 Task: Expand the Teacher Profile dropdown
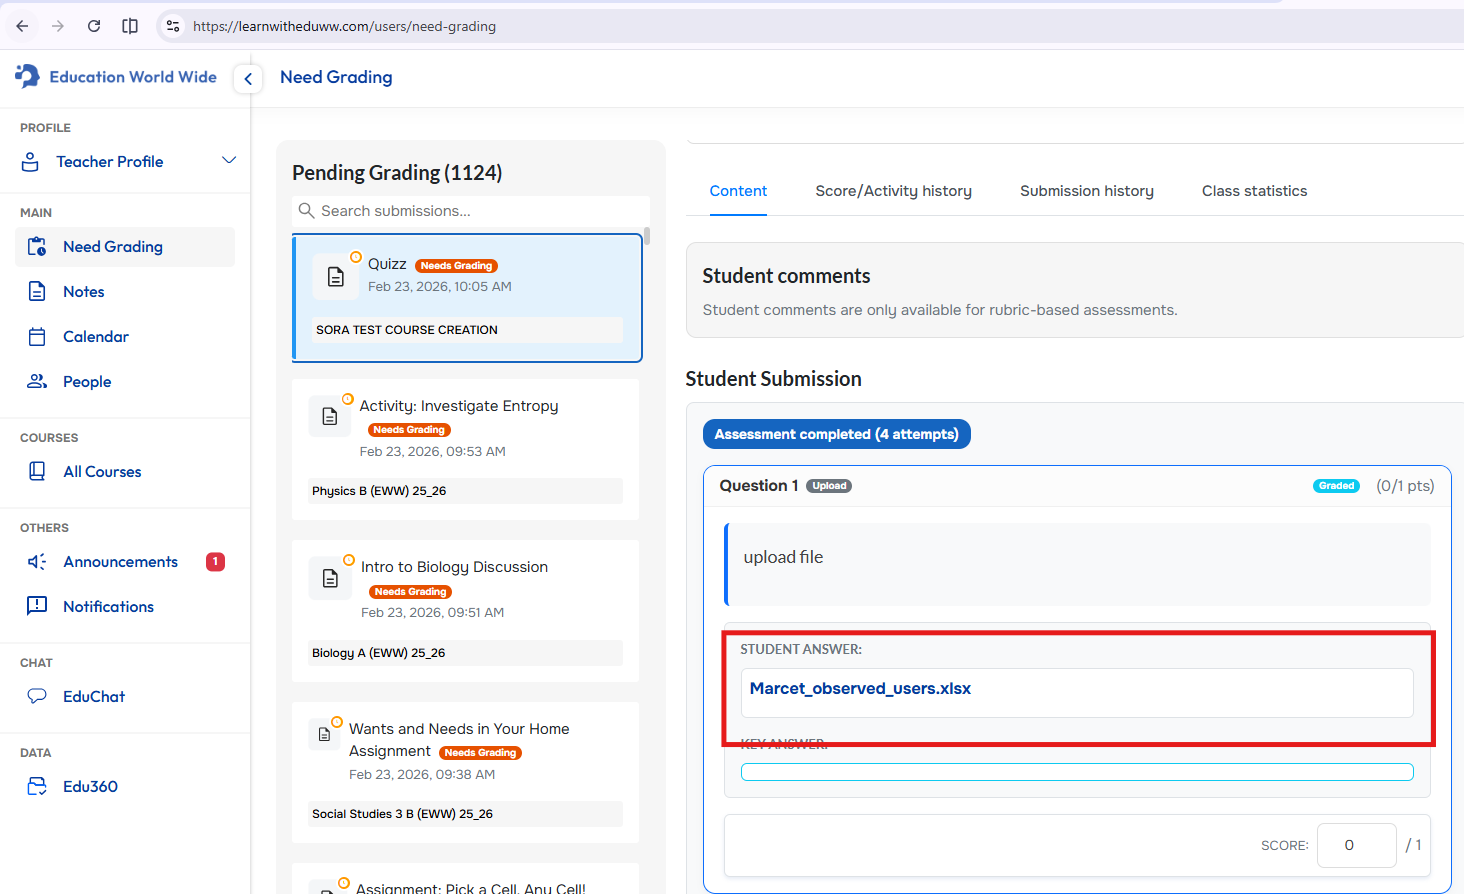[x=229, y=161]
